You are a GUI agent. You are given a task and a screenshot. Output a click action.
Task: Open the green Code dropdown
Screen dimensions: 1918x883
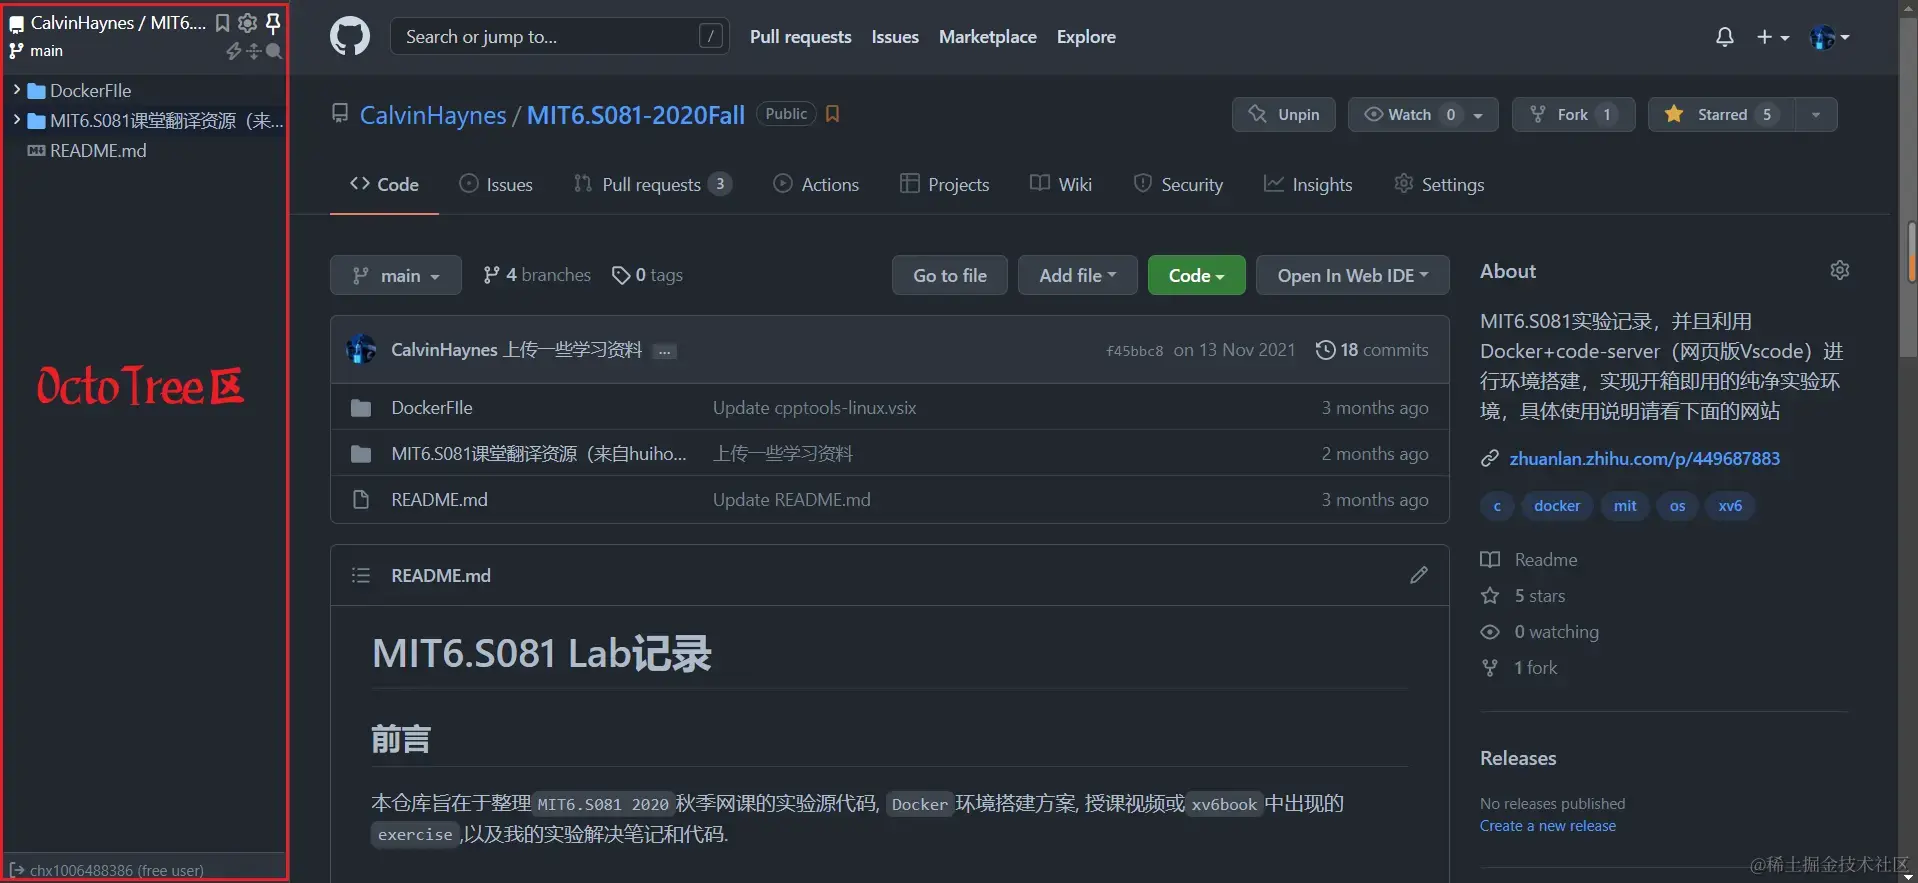coord(1197,275)
